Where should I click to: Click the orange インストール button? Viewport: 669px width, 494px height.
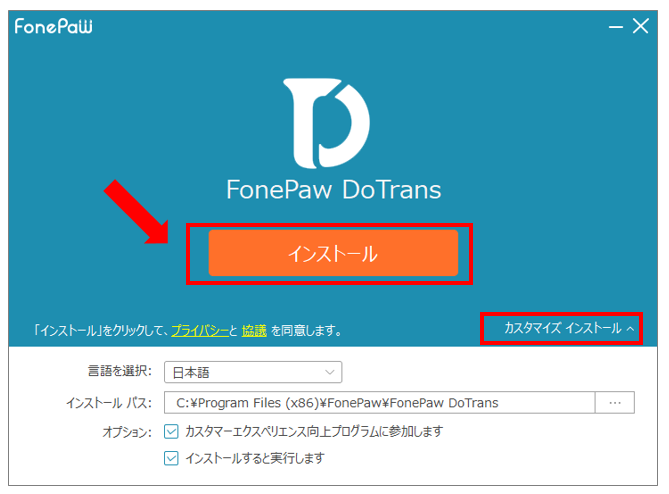tap(333, 253)
